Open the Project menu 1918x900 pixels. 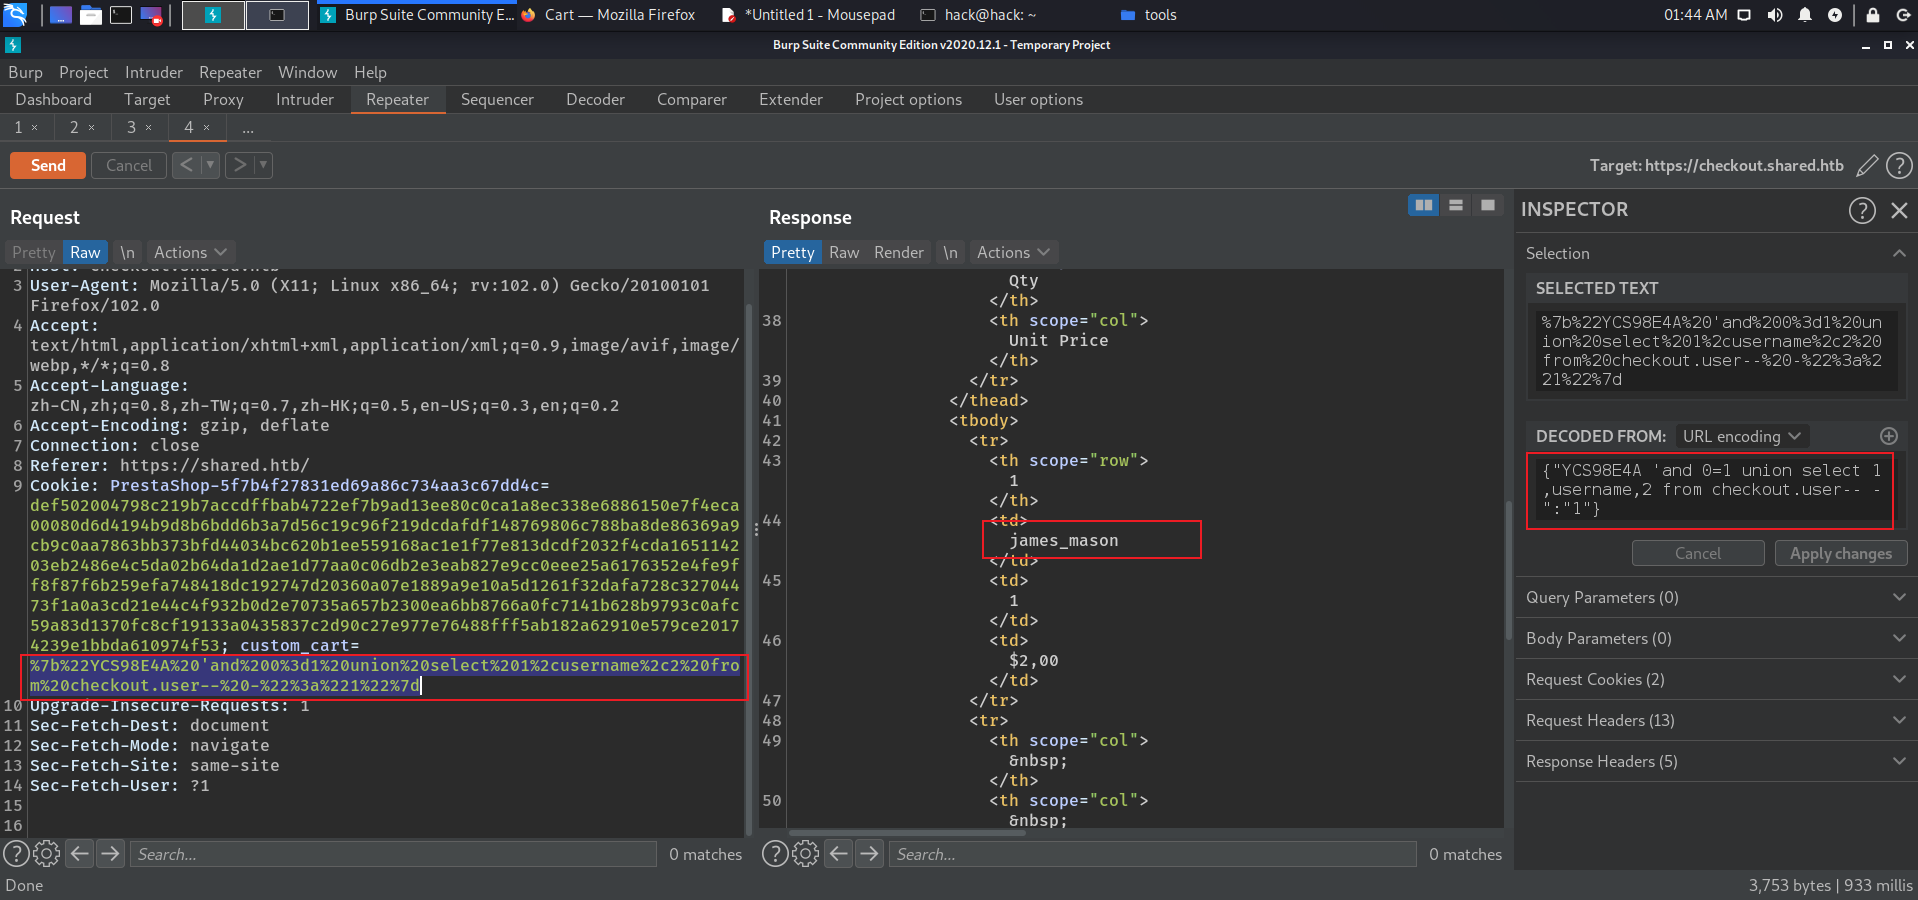coord(83,72)
